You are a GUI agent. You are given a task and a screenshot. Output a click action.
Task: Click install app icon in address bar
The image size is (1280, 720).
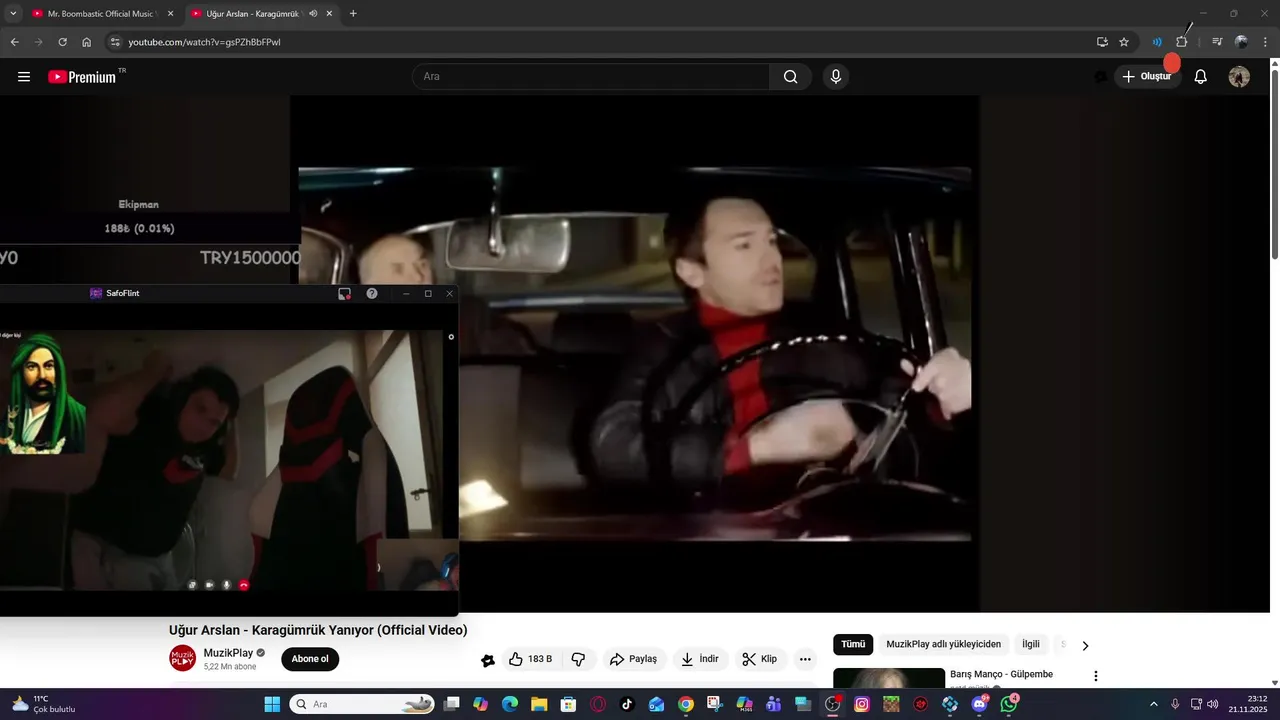tap(1102, 42)
